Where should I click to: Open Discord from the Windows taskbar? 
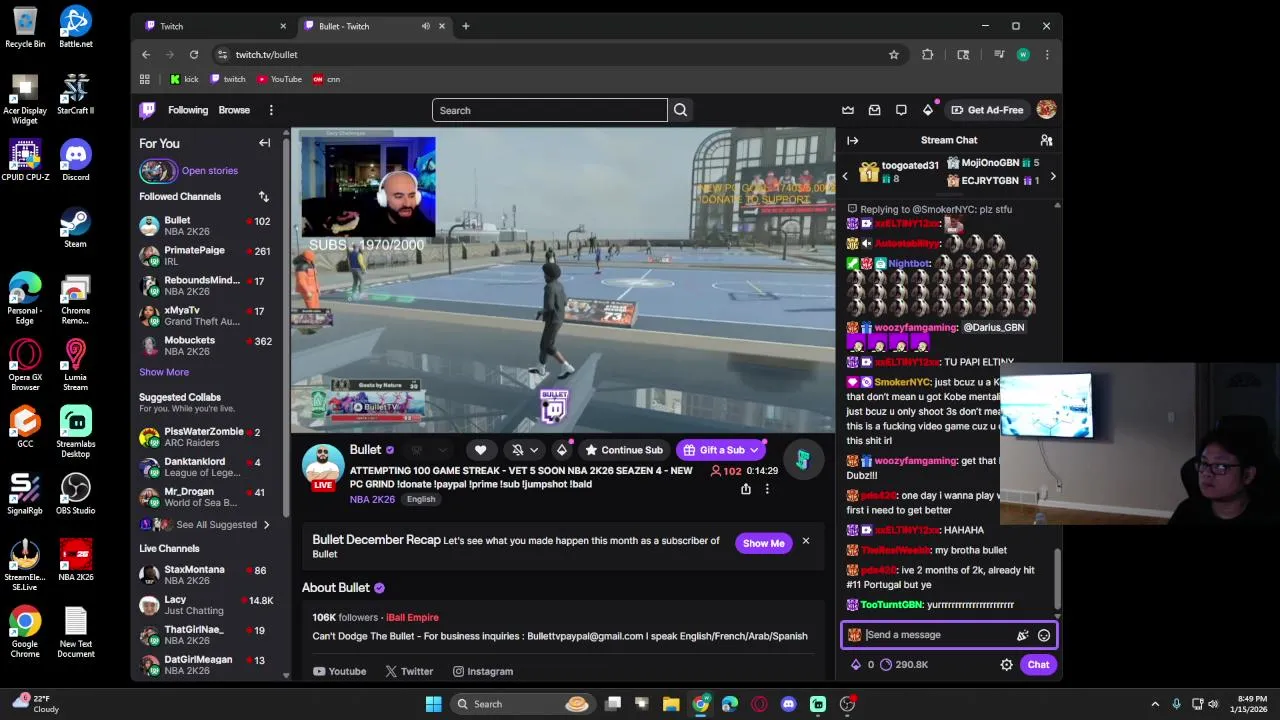(789, 704)
